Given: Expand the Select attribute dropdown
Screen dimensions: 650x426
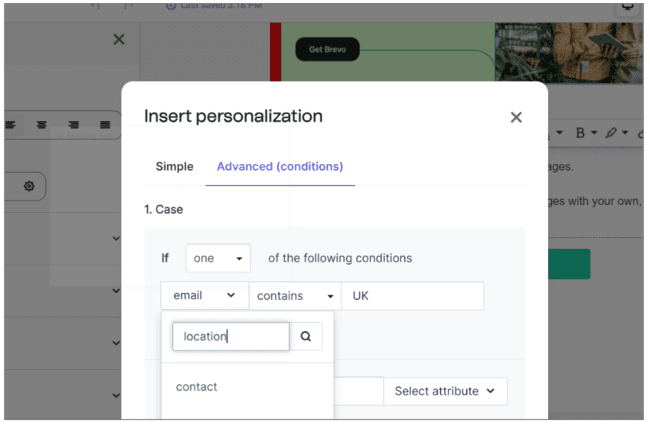Looking at the screenshot, I should coord(445,391).
